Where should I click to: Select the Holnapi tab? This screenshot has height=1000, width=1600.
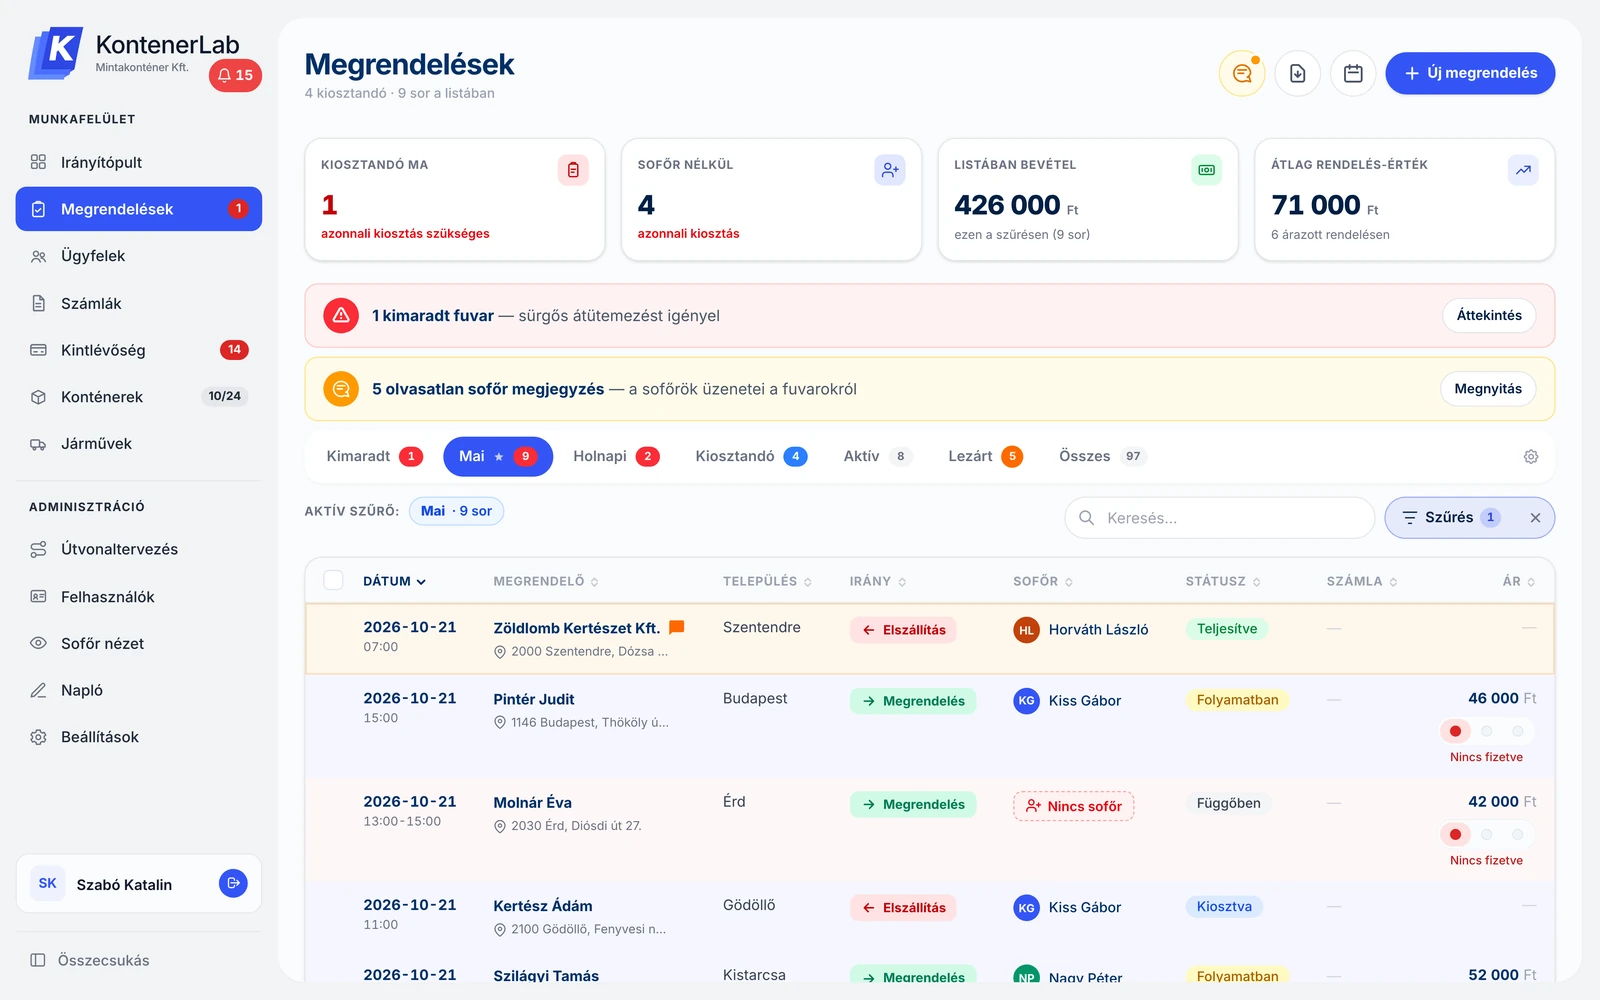[x=616, y=457]
